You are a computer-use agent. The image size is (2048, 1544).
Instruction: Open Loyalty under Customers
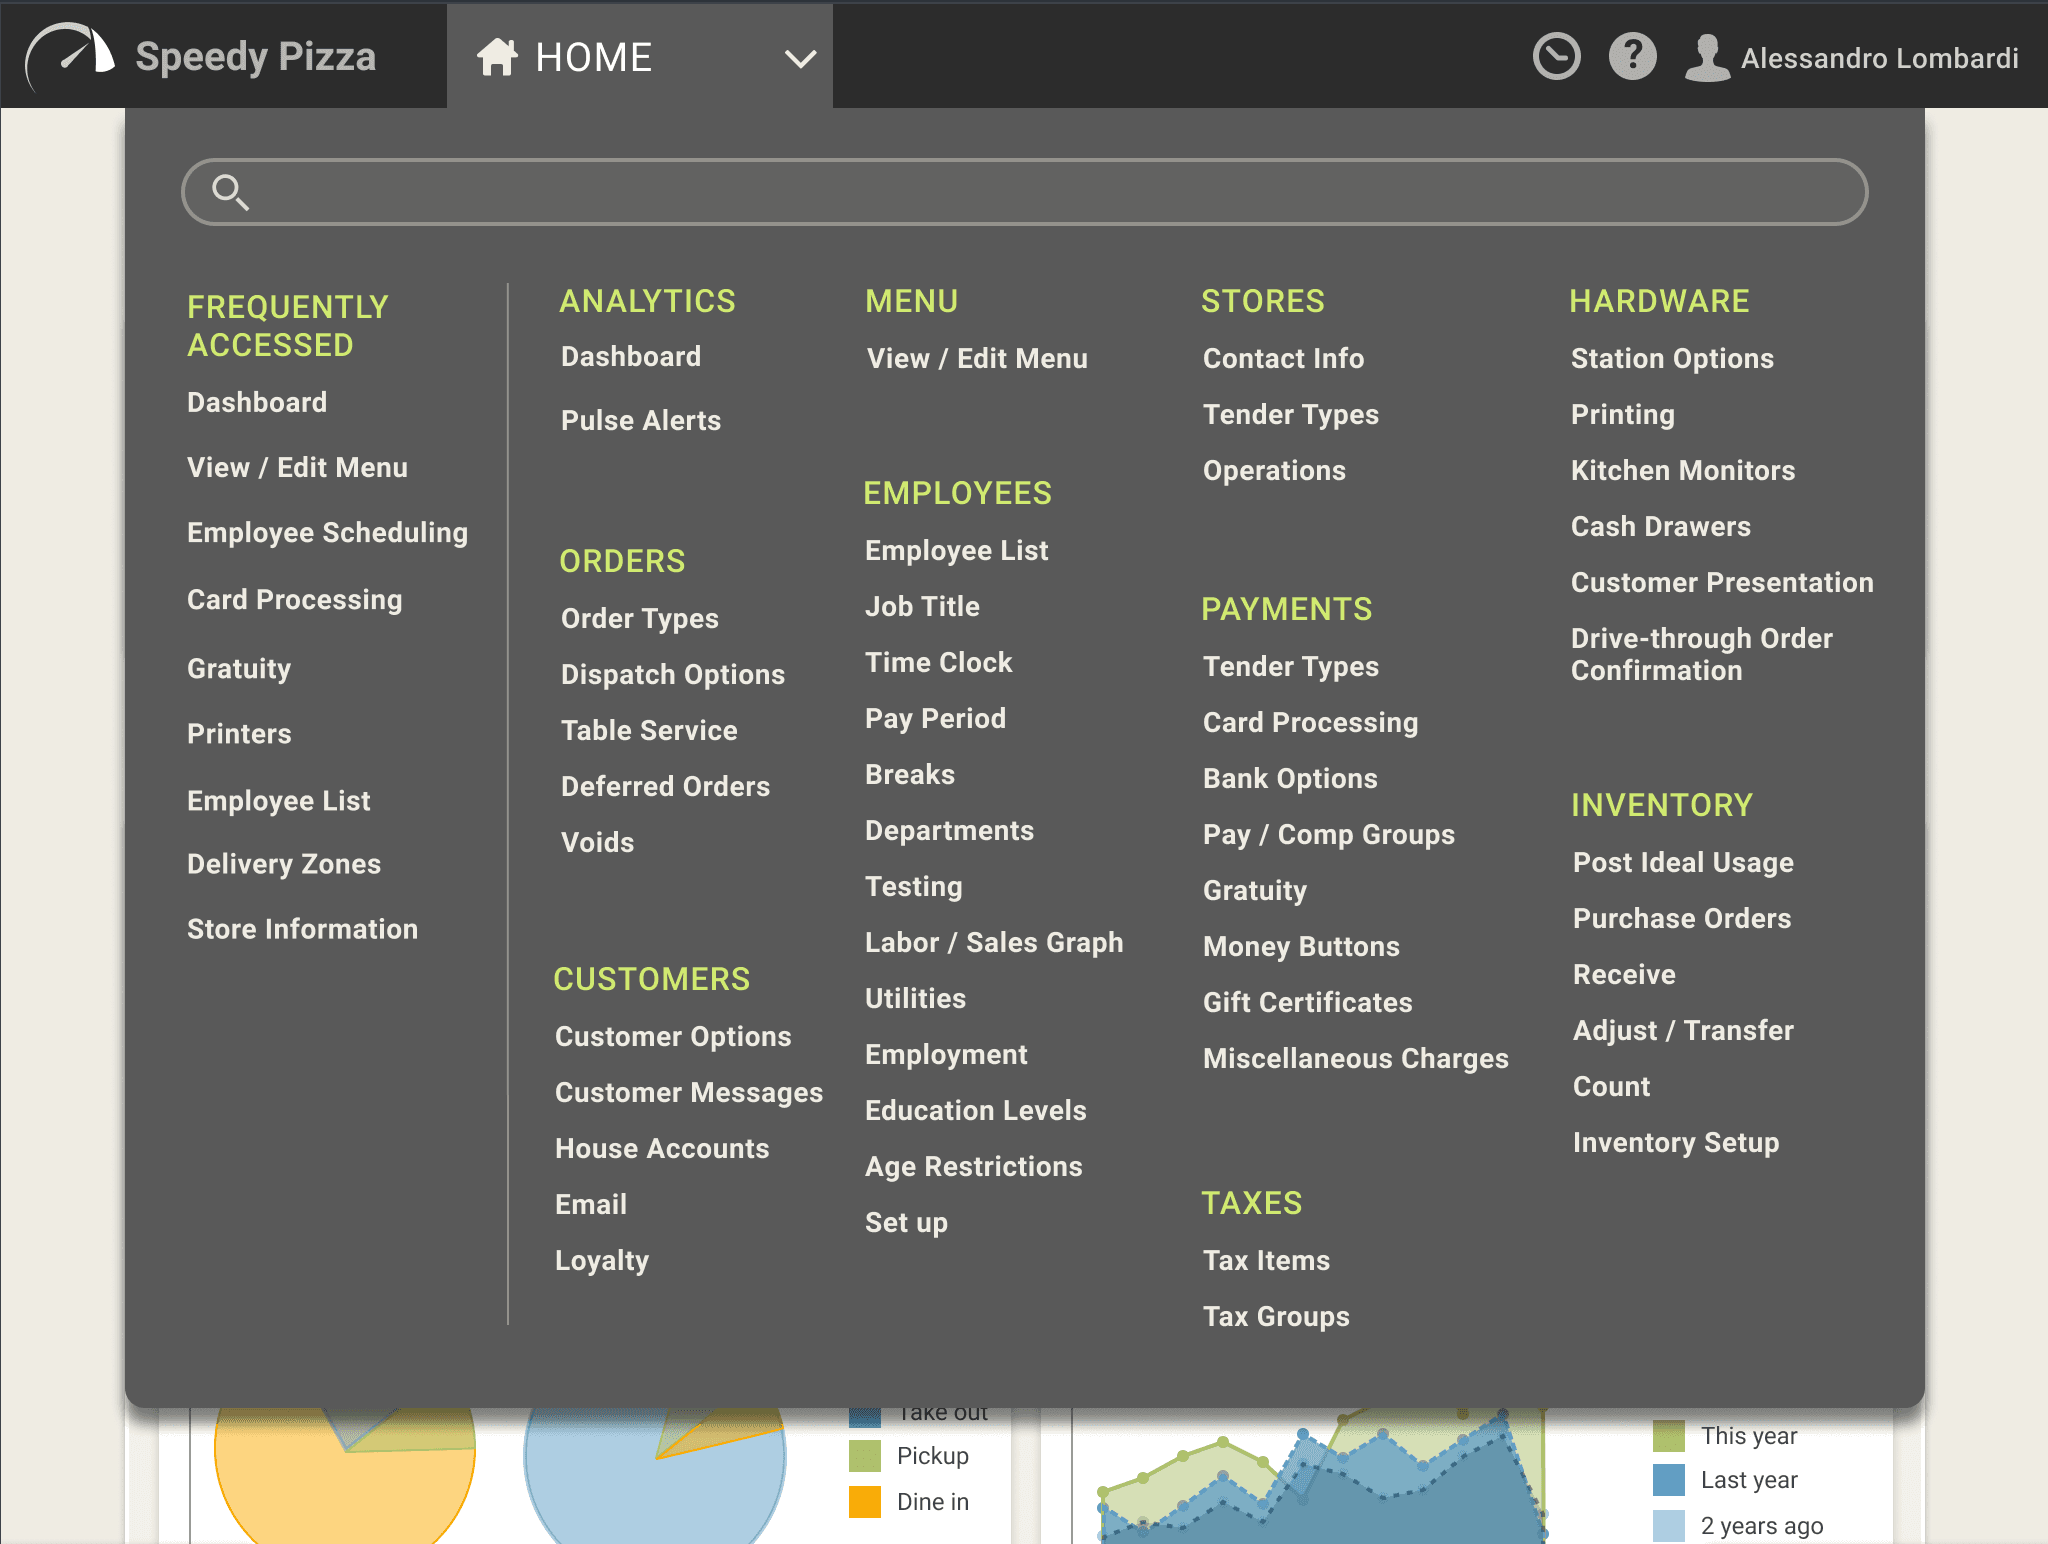click(601, 1261)
